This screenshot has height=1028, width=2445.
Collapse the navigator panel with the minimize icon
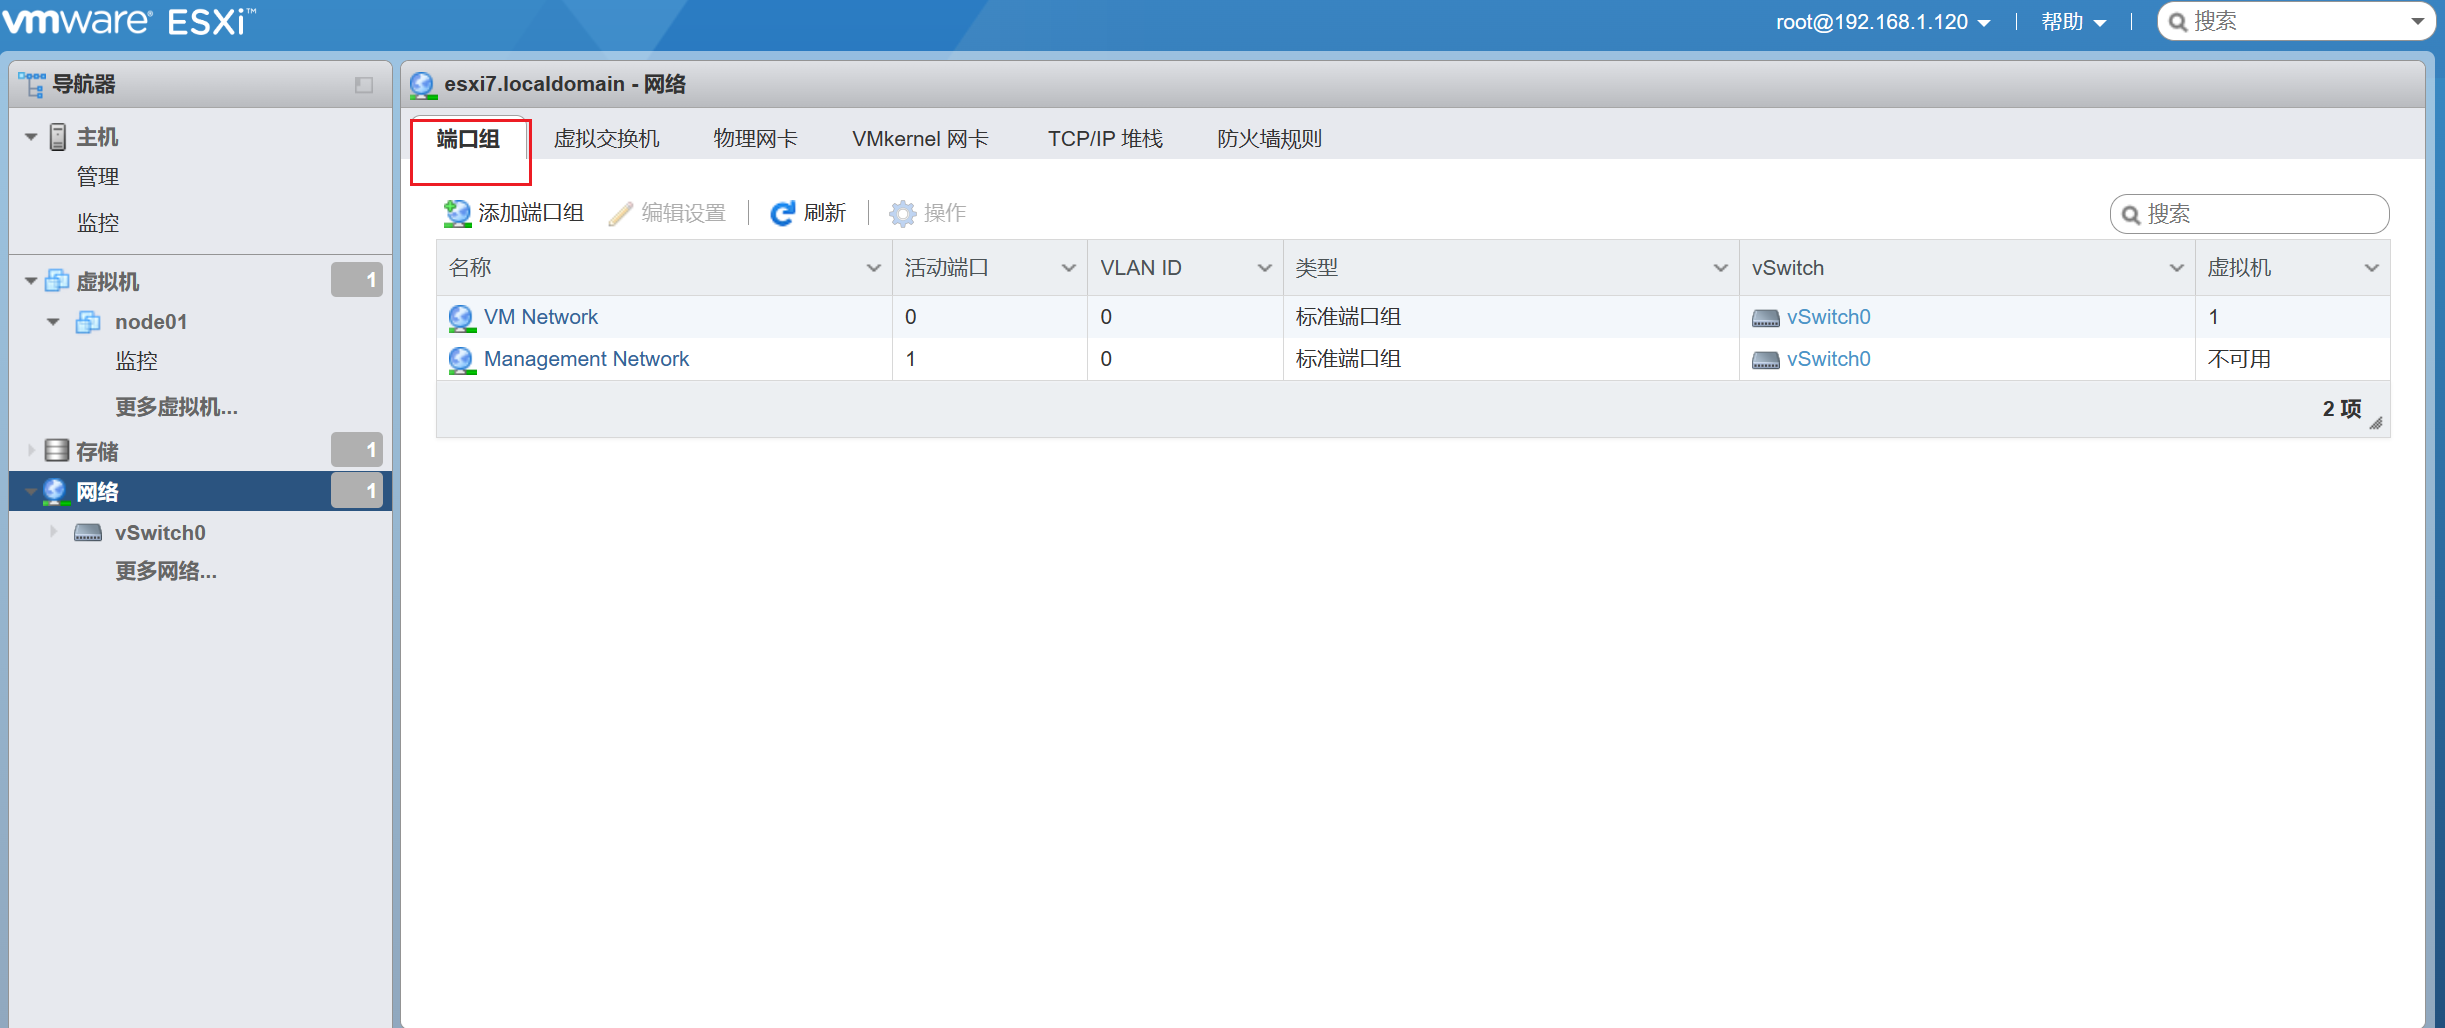(364, 85)
